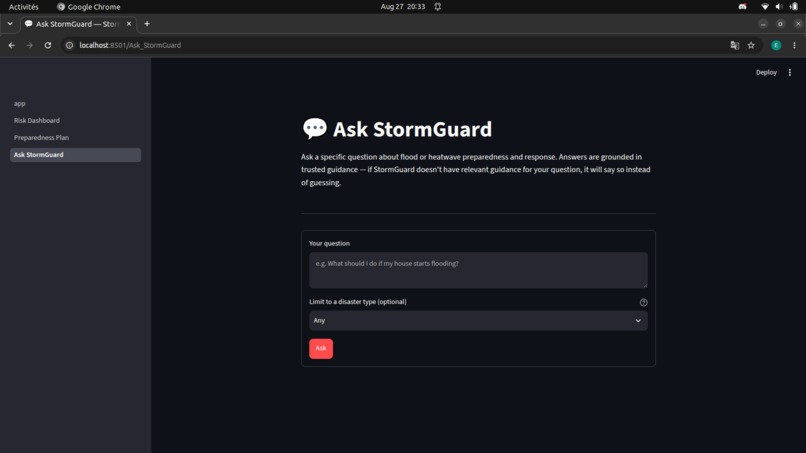Click the Deploy button
806x453 pixels.
pyautogui.click(x=766, y=73)
